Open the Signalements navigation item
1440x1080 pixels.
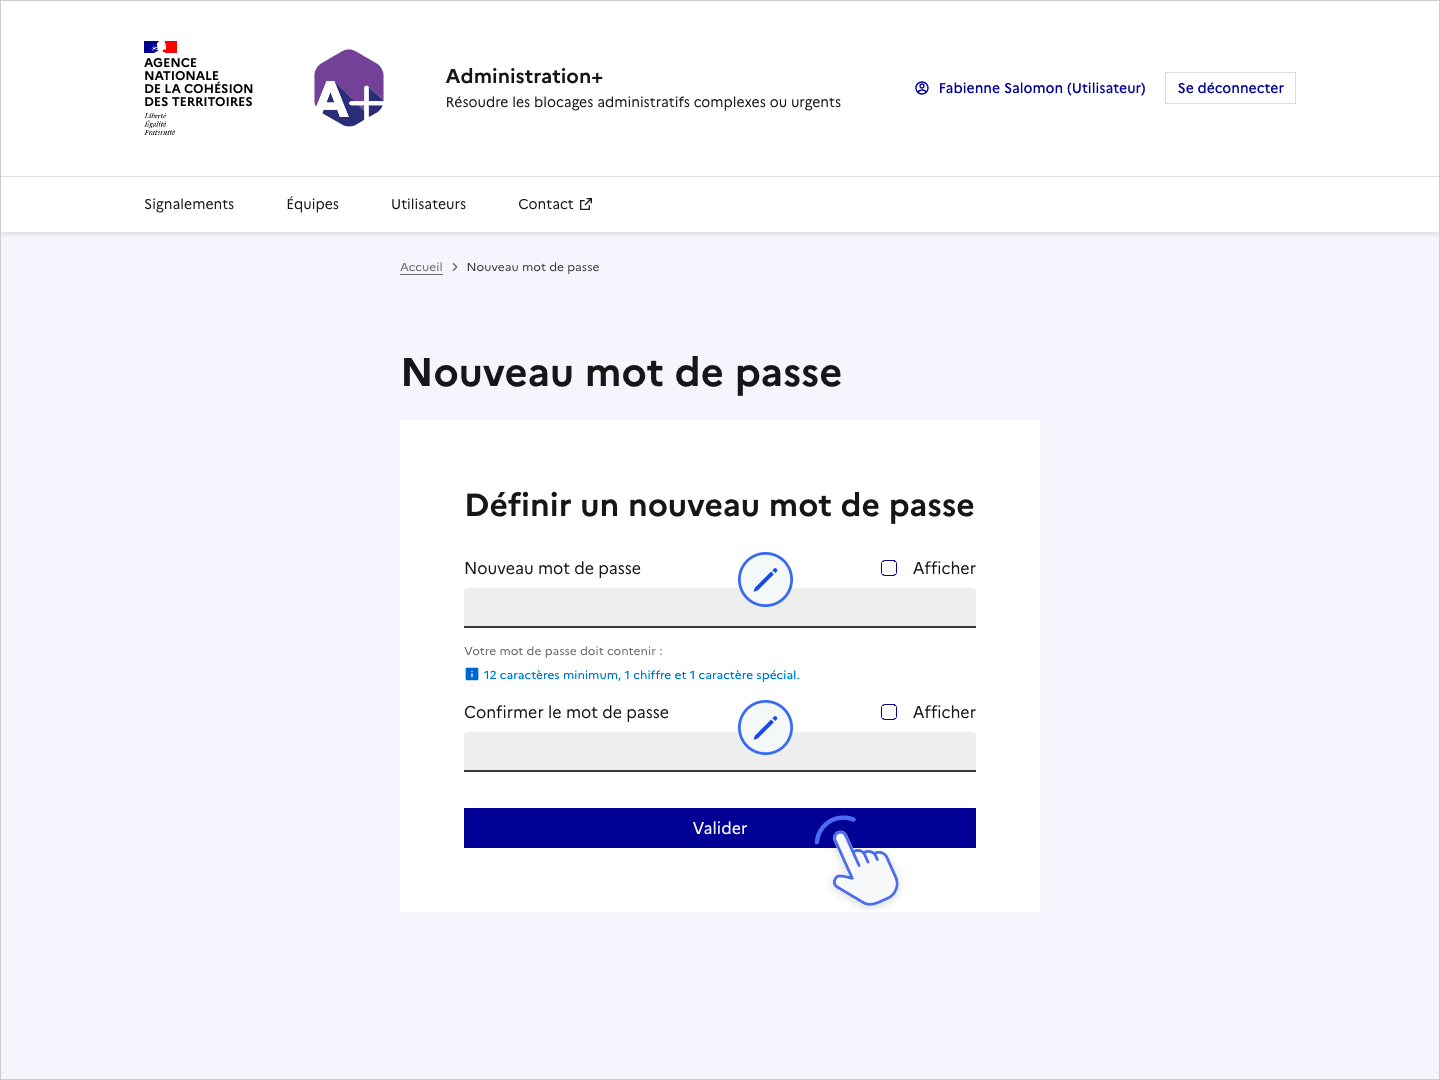click(x=189, y=204)
